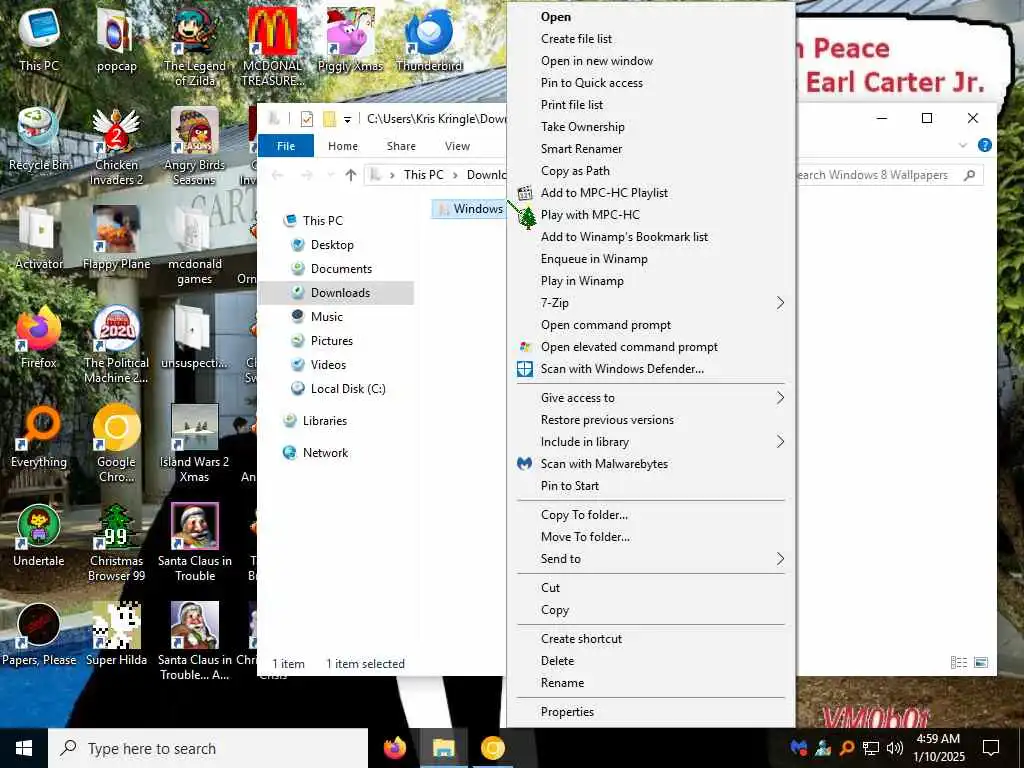Expand the Send to submenu

(x=650, y=559)
